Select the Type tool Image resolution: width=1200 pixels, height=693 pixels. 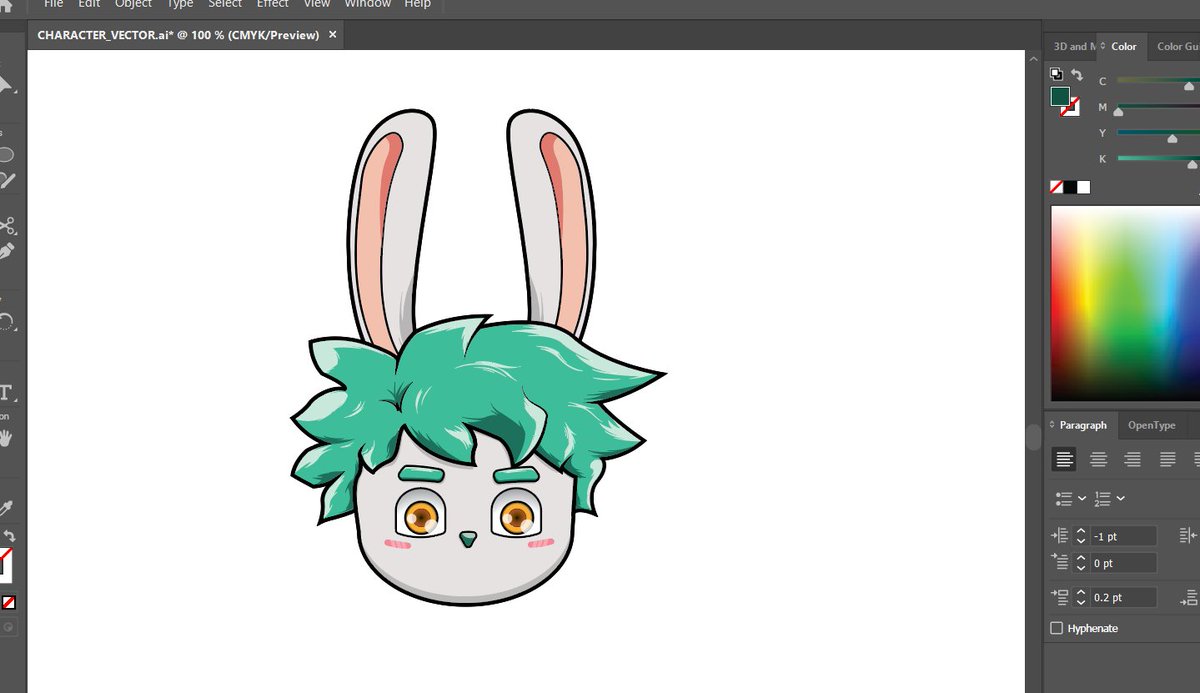click(8, 393)
